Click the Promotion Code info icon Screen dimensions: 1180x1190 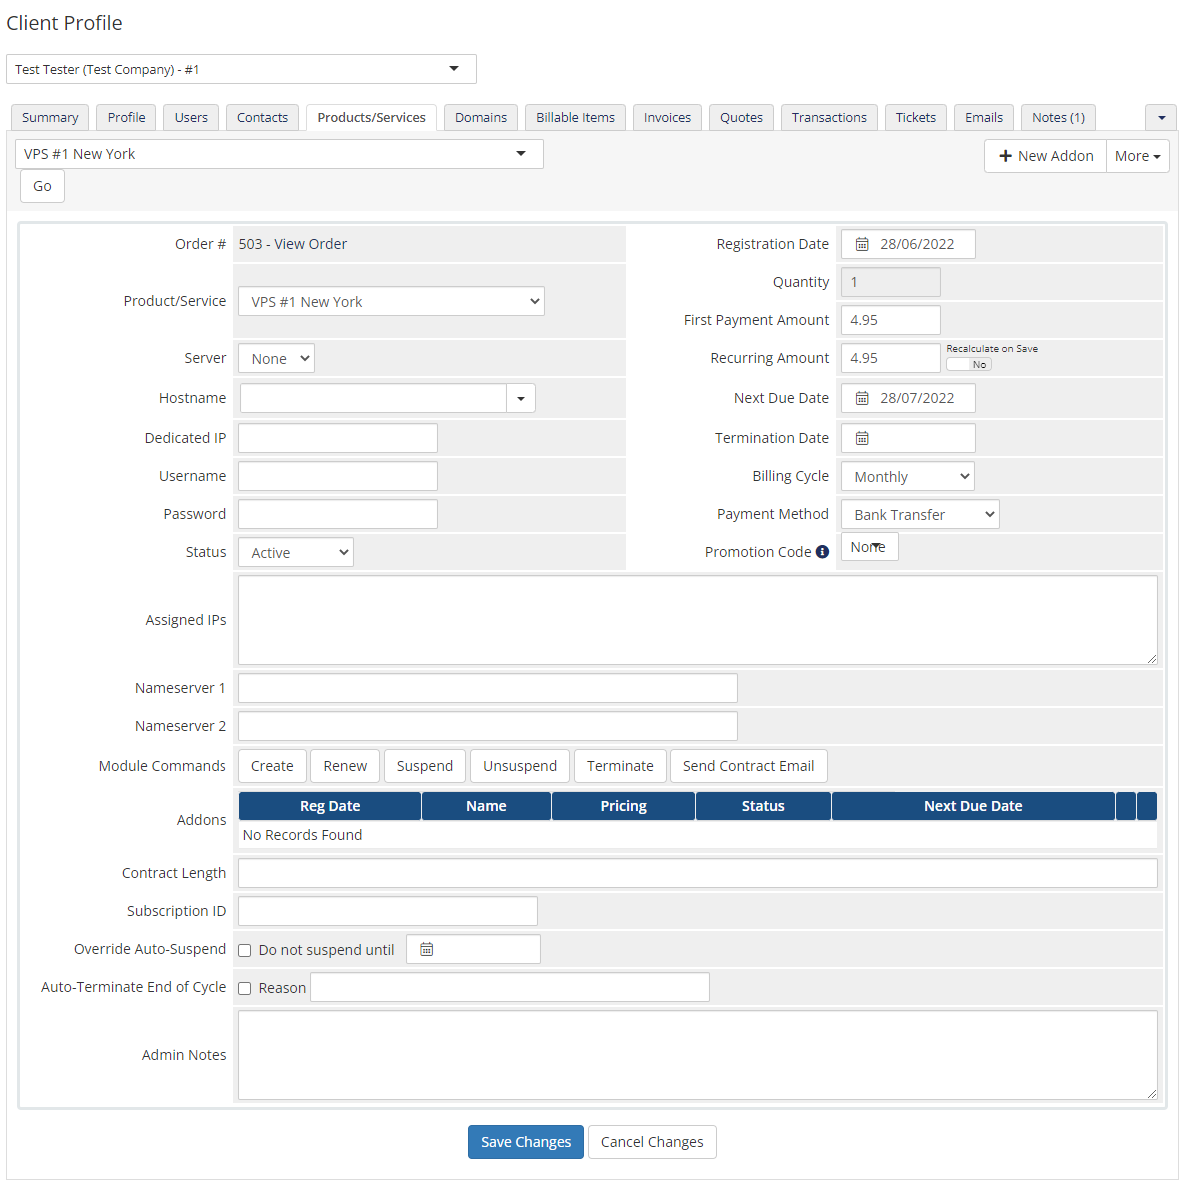pyautogui.click(x=822, y=552)
